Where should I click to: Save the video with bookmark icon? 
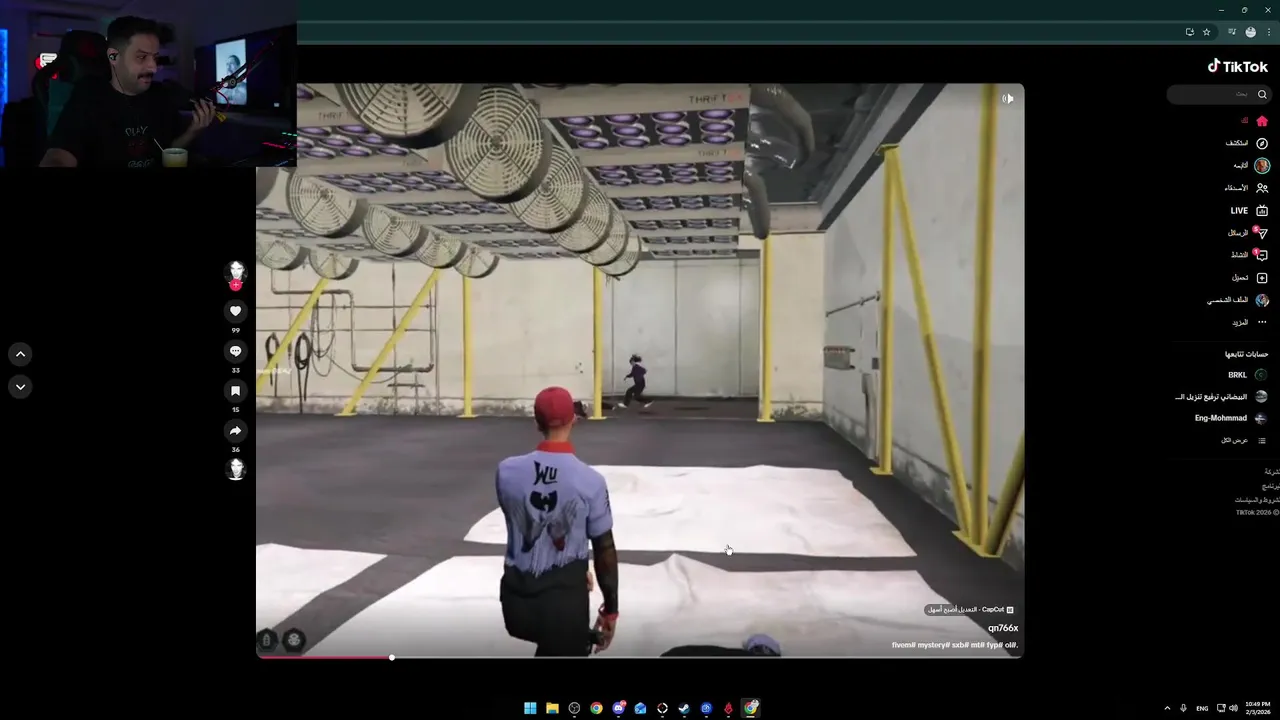point(236,391)
